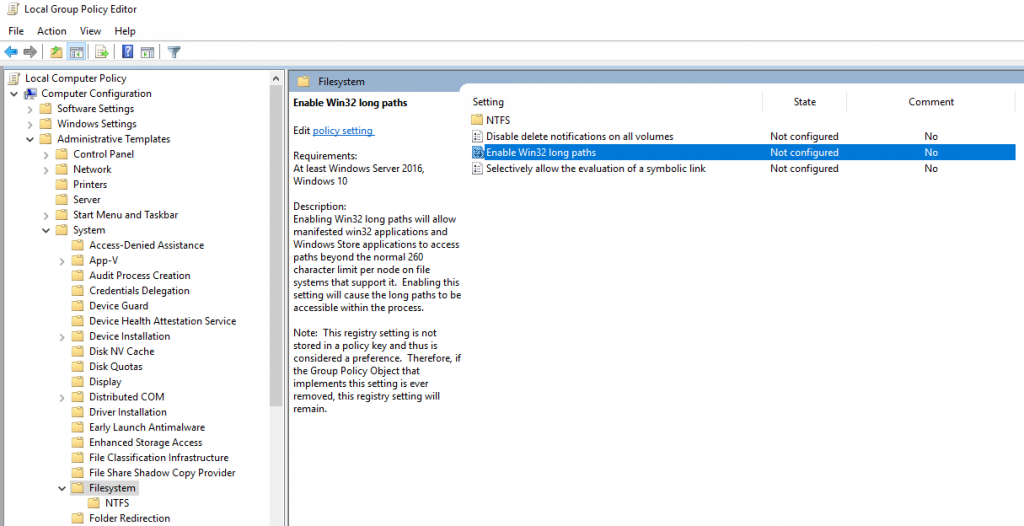Select 'Selectively allow the evaluation of a symbolic link'
This screenshot has width=1024, height=526.
pyautogui.click(x=595, y=169)
